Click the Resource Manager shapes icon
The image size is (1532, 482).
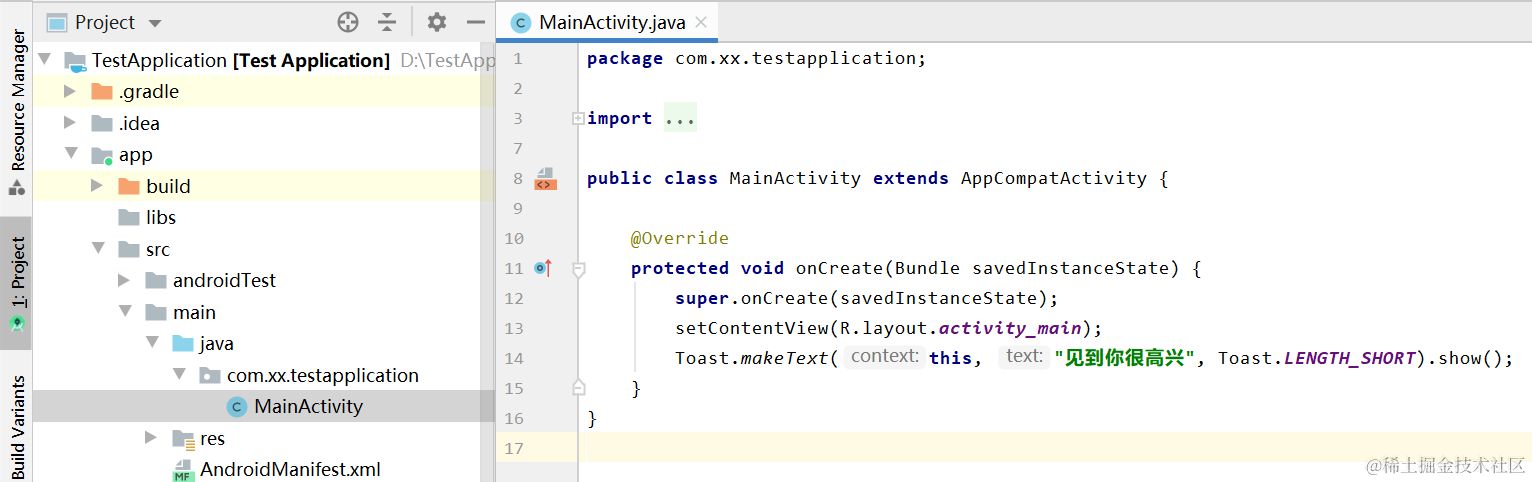[17, 187]
